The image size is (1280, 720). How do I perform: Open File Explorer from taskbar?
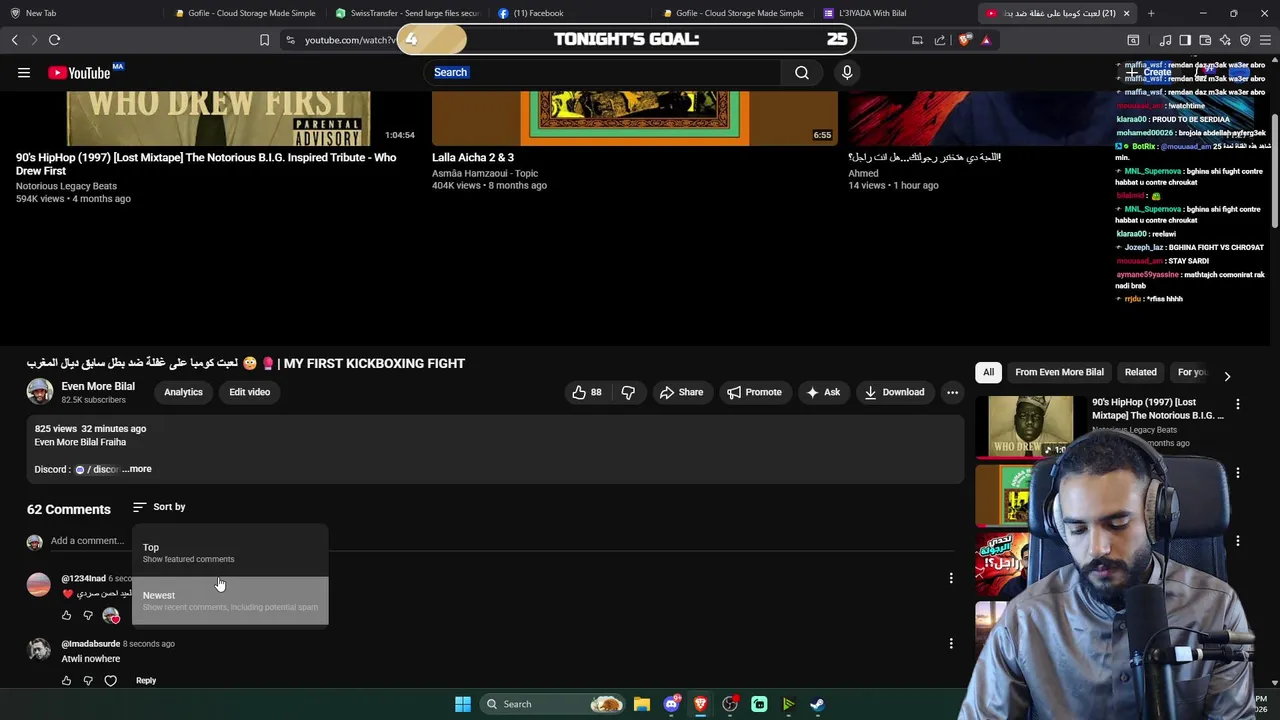coord(642,704)
